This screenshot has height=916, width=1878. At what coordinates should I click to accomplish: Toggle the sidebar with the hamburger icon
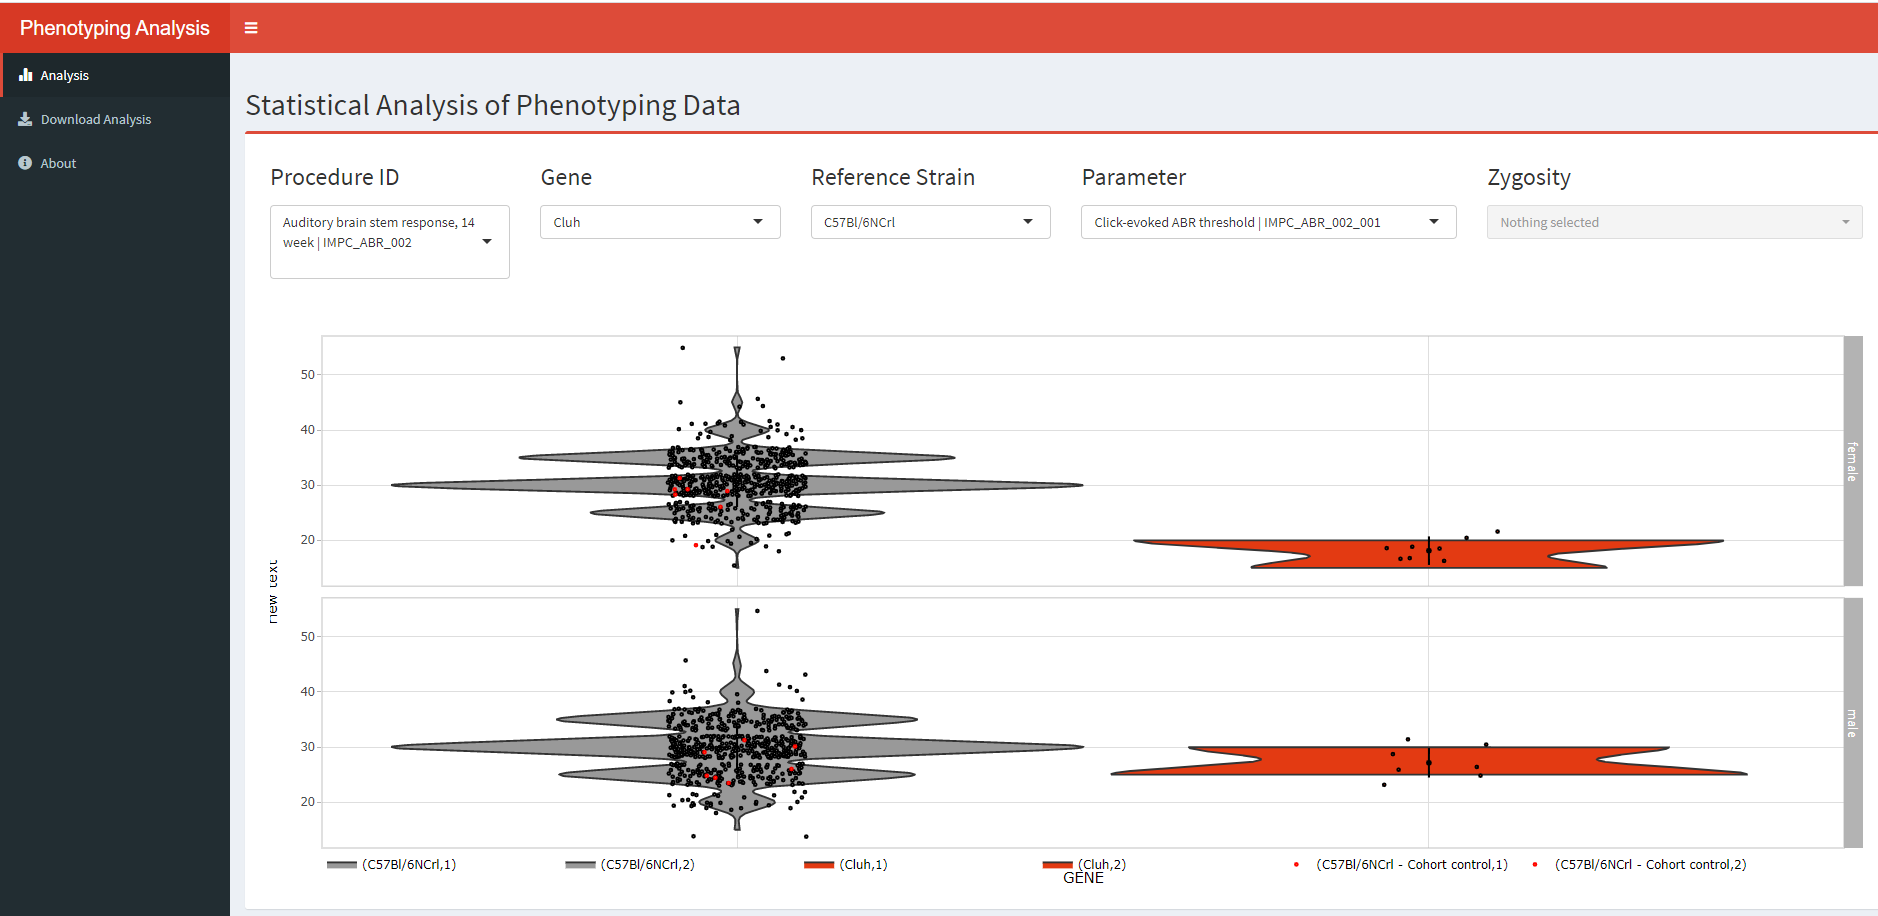[x=250, y=27]
